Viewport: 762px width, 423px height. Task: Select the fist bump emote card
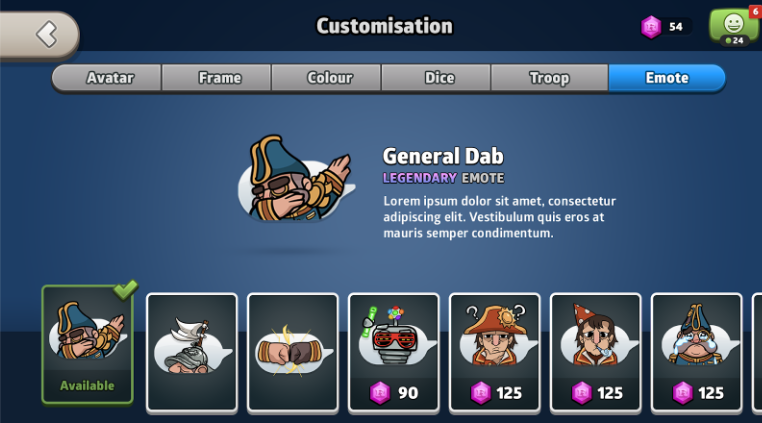[x=293, y=352]
